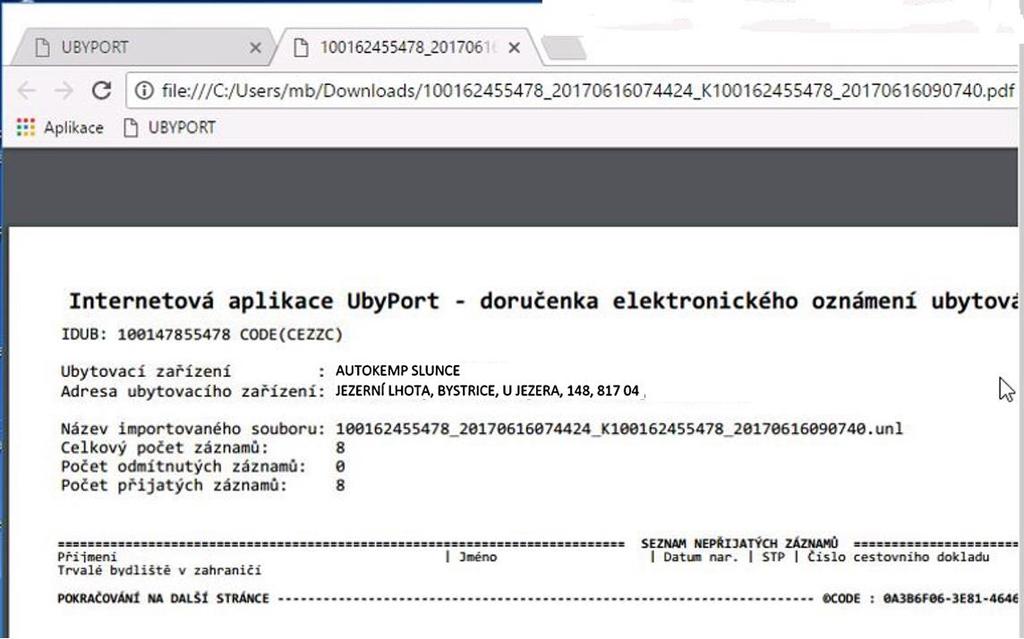Click the Aplikace bookmarks bar label

74,127
